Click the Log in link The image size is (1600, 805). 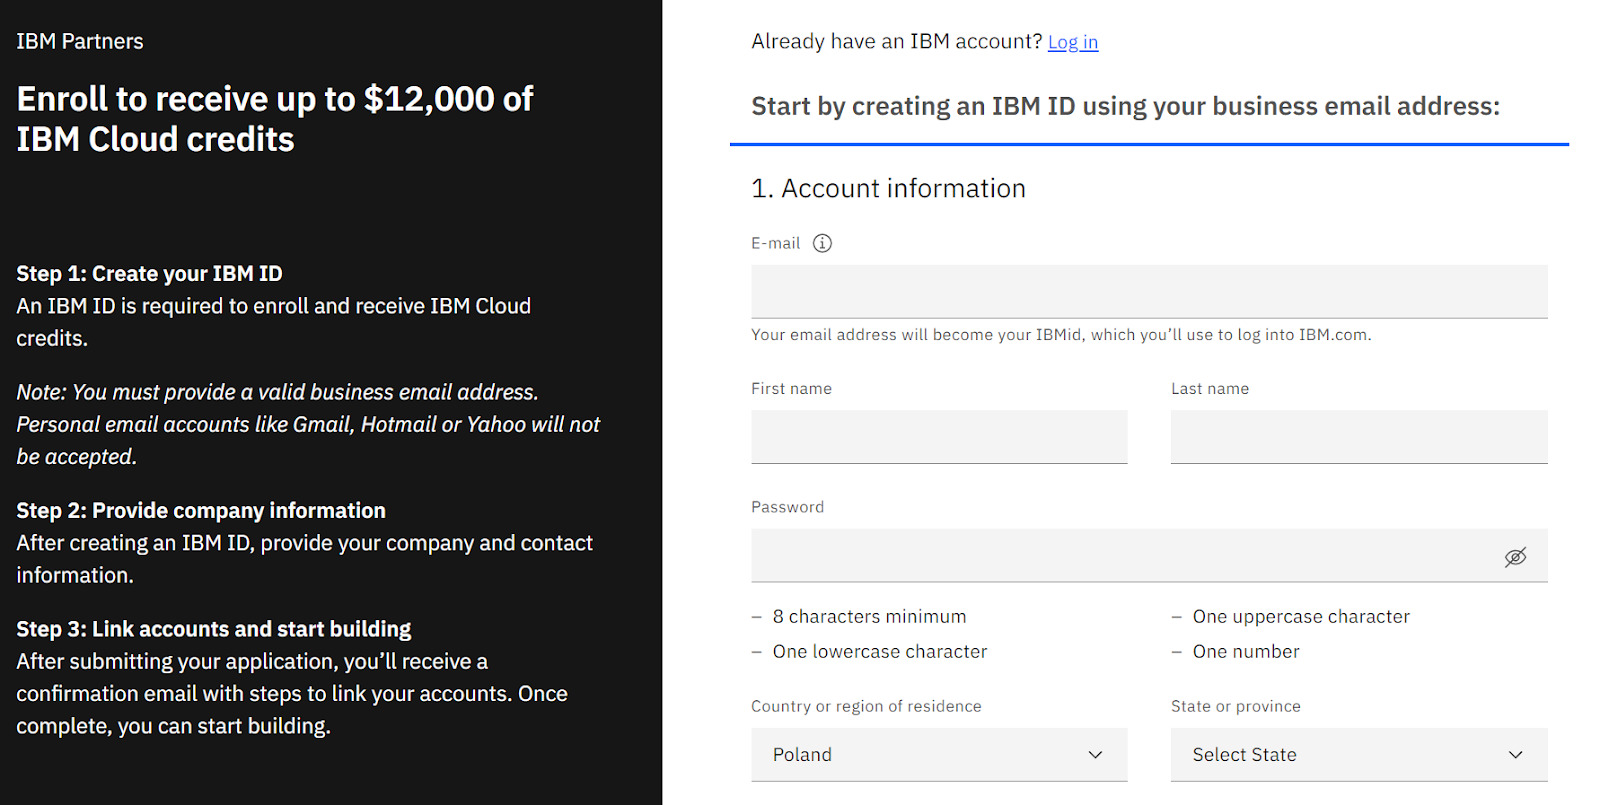coord(1072,42)
